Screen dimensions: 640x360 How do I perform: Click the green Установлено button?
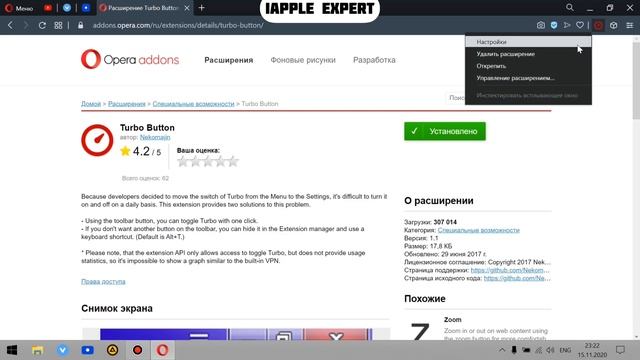click(445, 131)
